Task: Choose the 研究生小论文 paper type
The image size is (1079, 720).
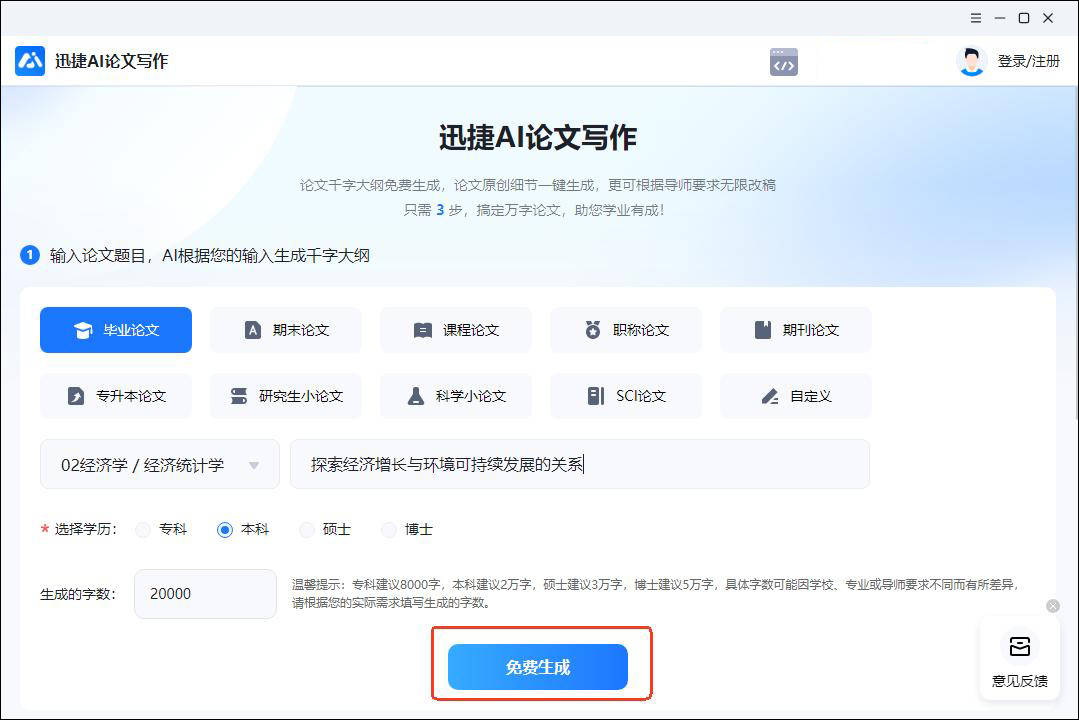Action: tap(286, 396)
